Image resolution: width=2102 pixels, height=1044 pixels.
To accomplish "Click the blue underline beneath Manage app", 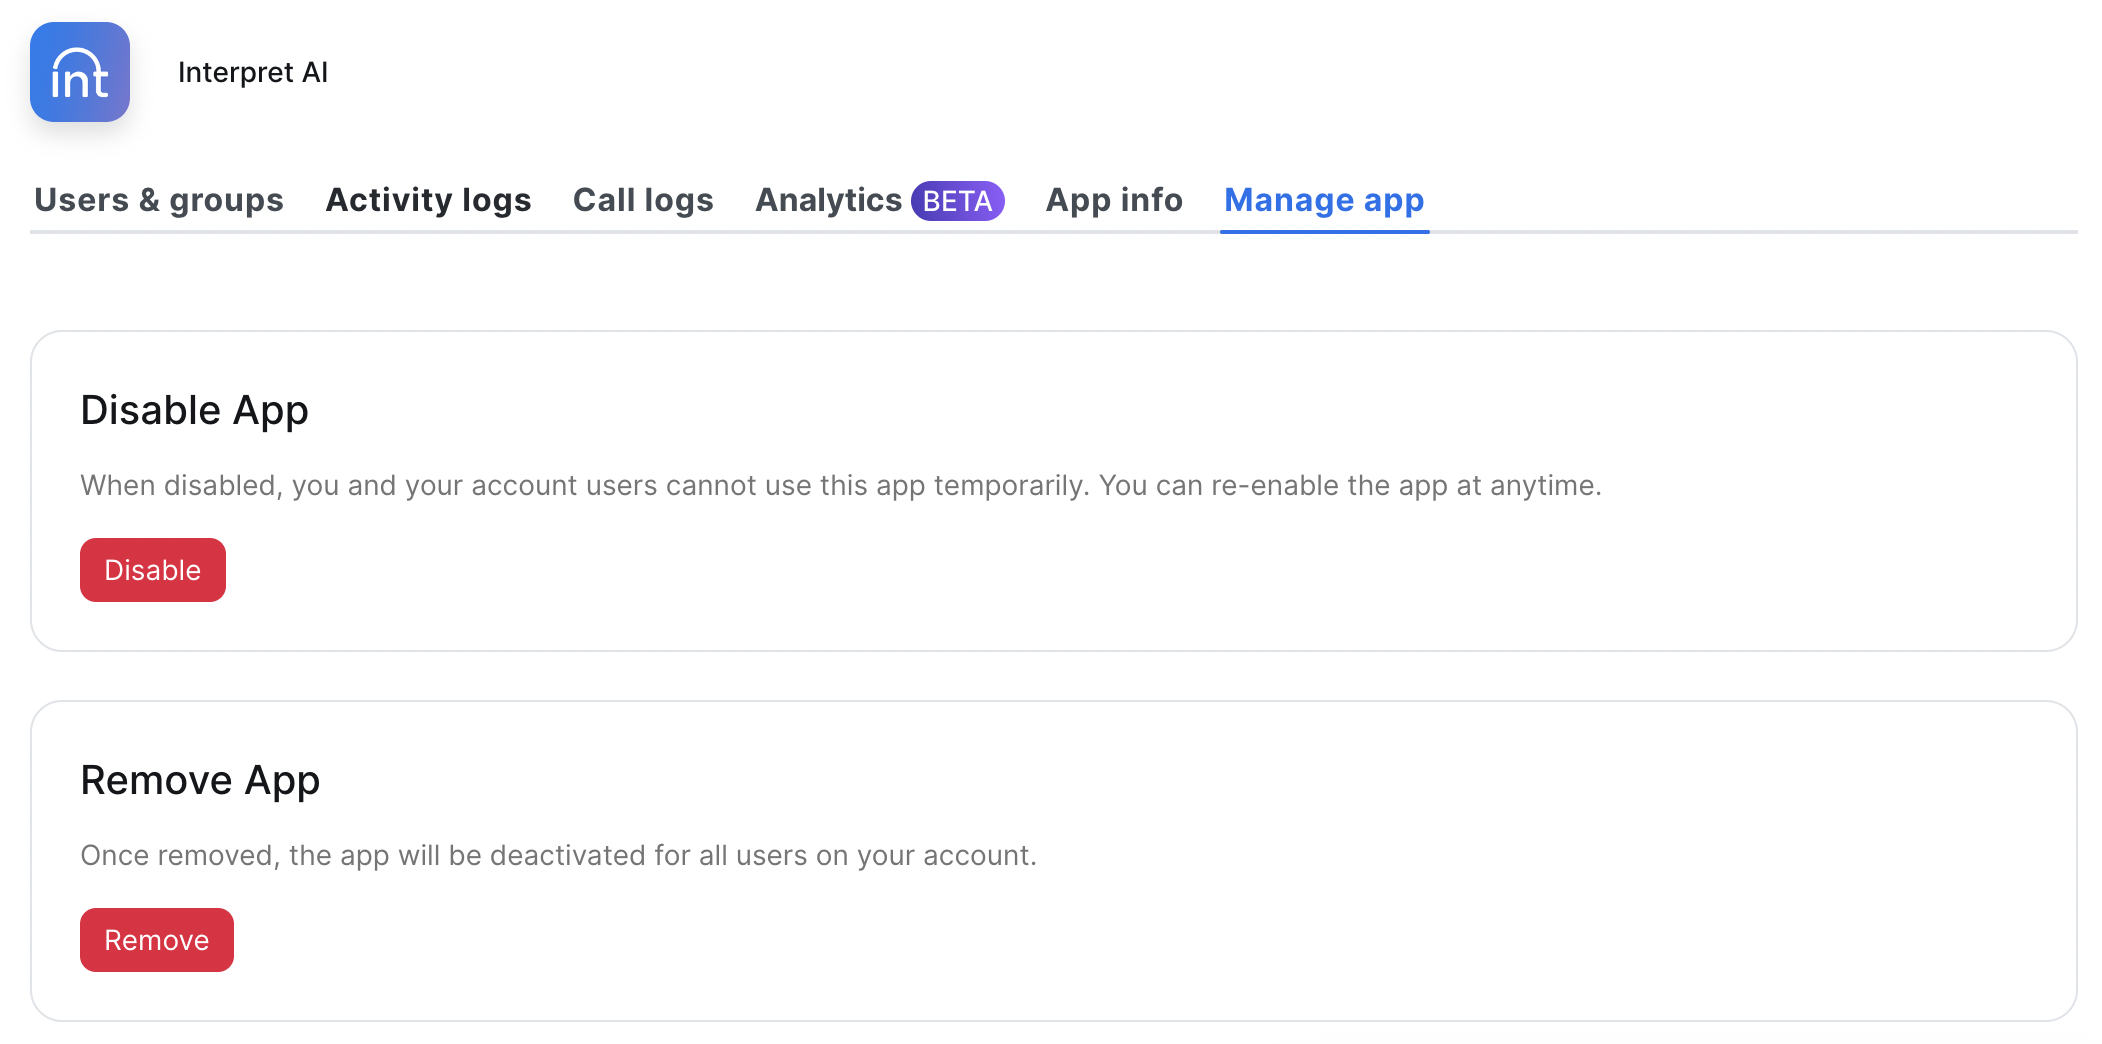I will [1324, 231].
